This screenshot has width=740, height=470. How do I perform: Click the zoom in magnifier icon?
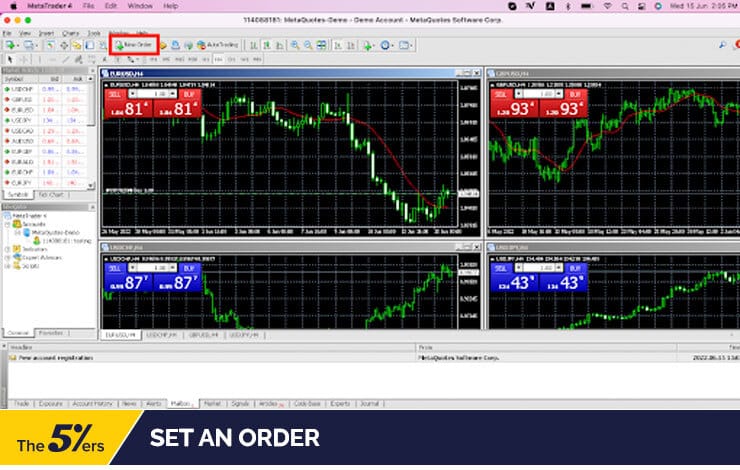click(x=295, y=45)
